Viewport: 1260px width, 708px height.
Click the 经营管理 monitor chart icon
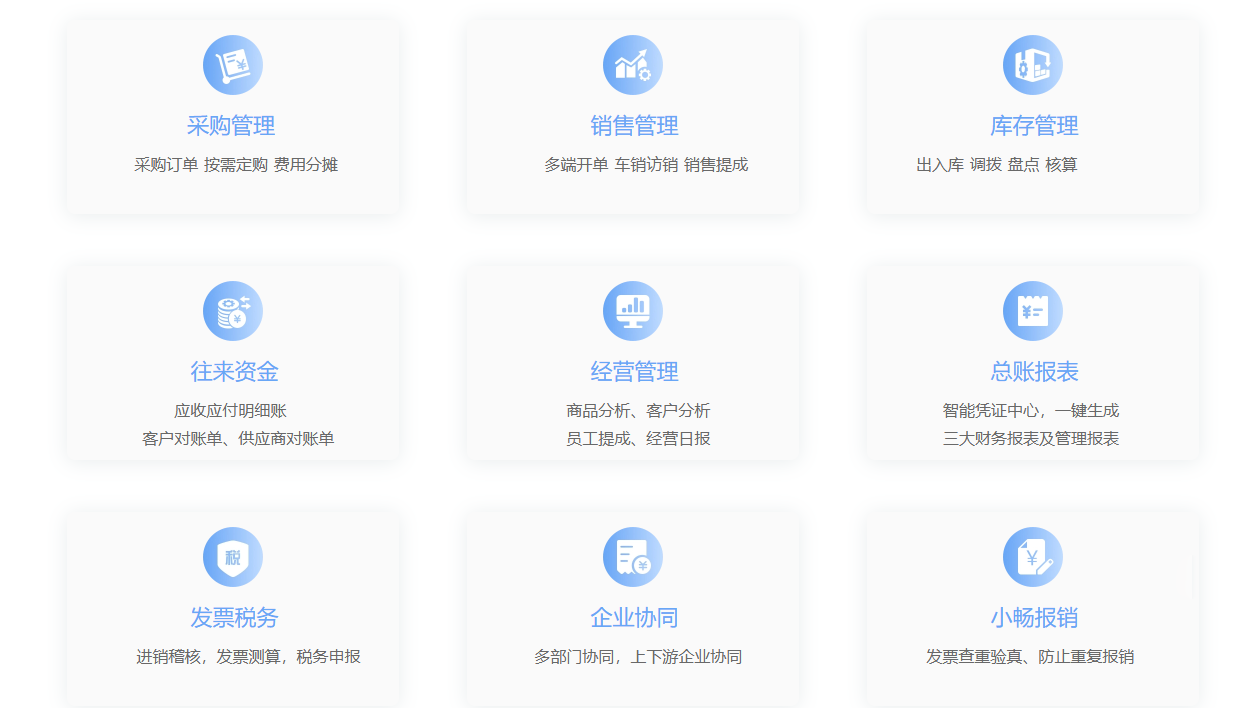[633, 311]
